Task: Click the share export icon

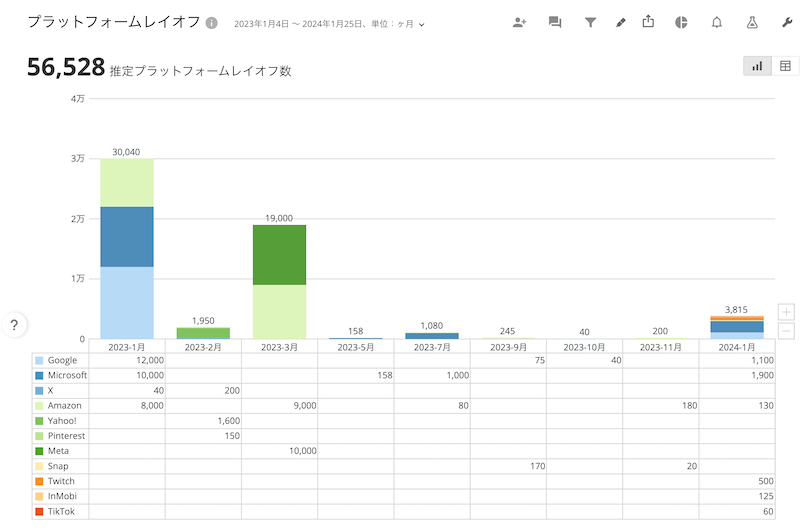Action: pos(648,21)
